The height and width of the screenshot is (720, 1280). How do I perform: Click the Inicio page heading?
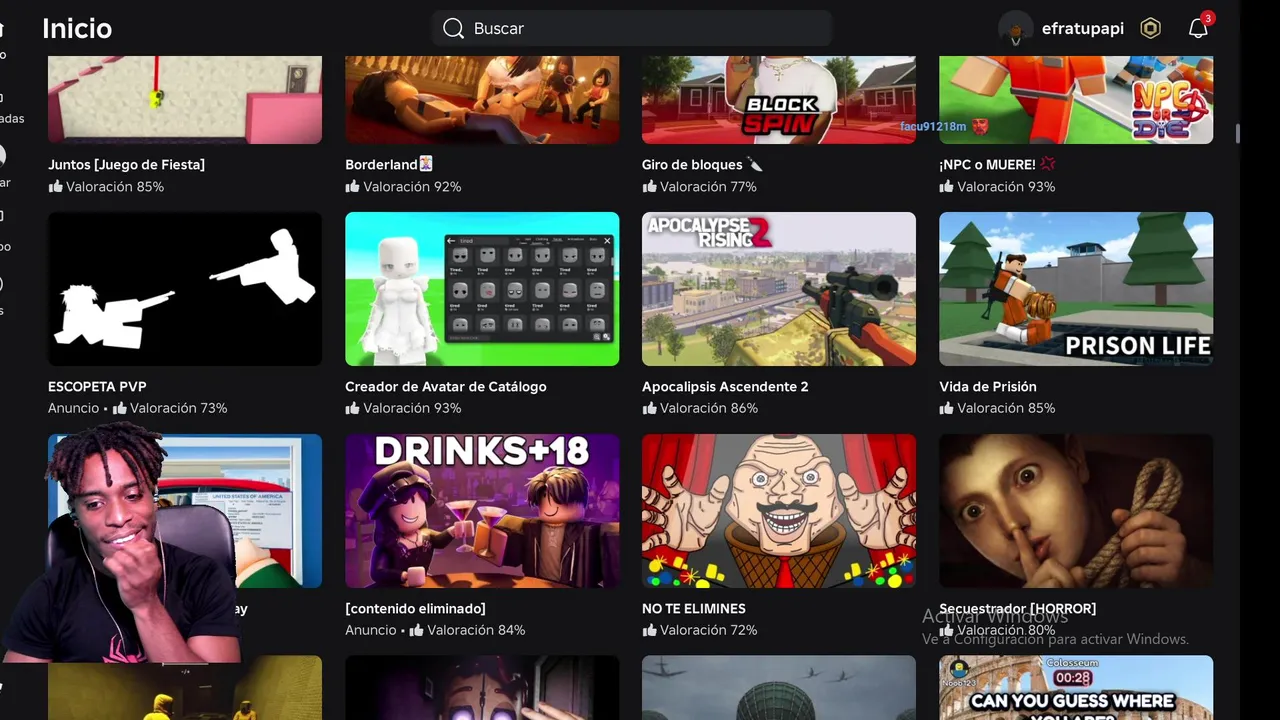pos(77,28)
